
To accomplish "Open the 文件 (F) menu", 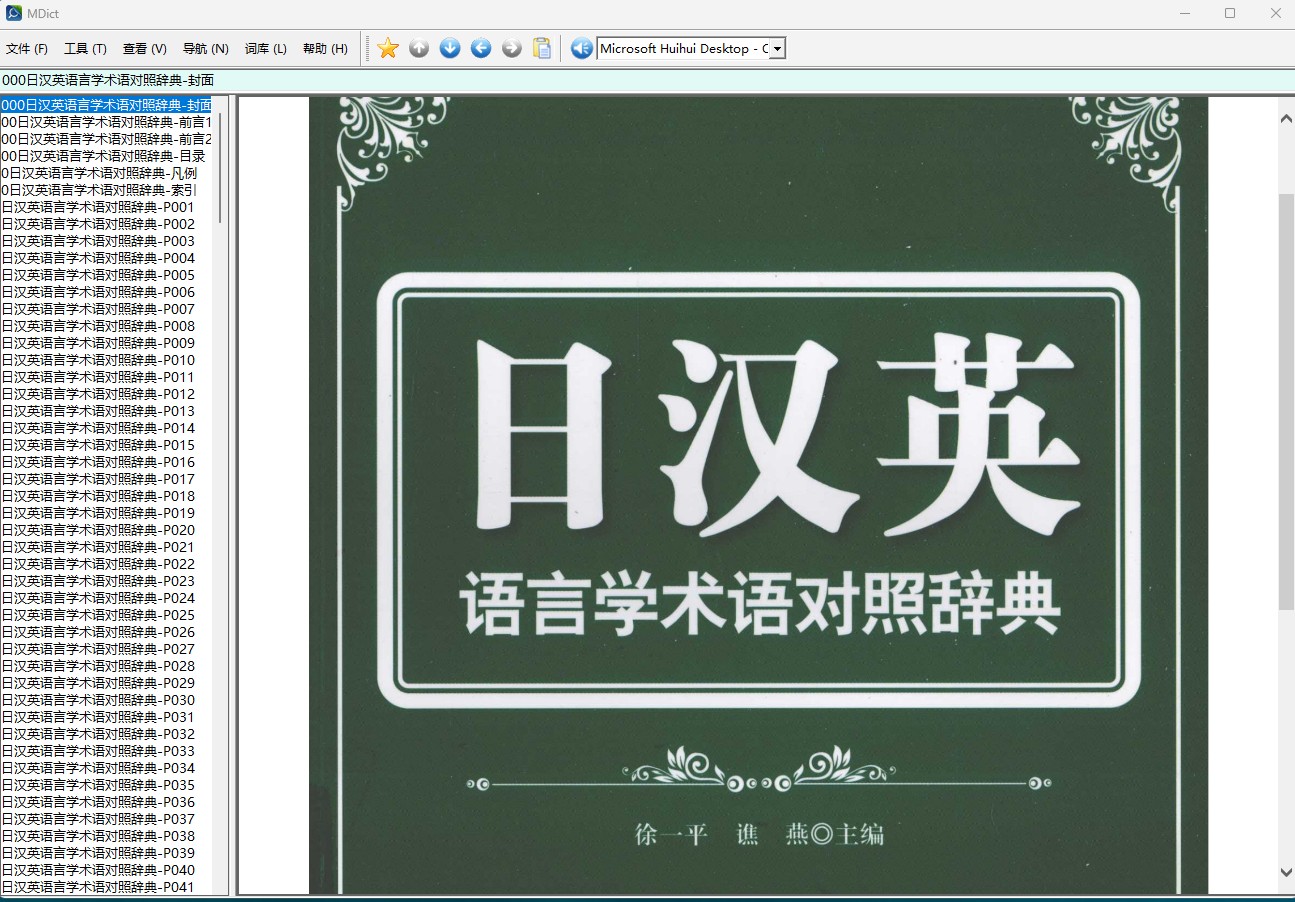I will [x=27, y=49].
